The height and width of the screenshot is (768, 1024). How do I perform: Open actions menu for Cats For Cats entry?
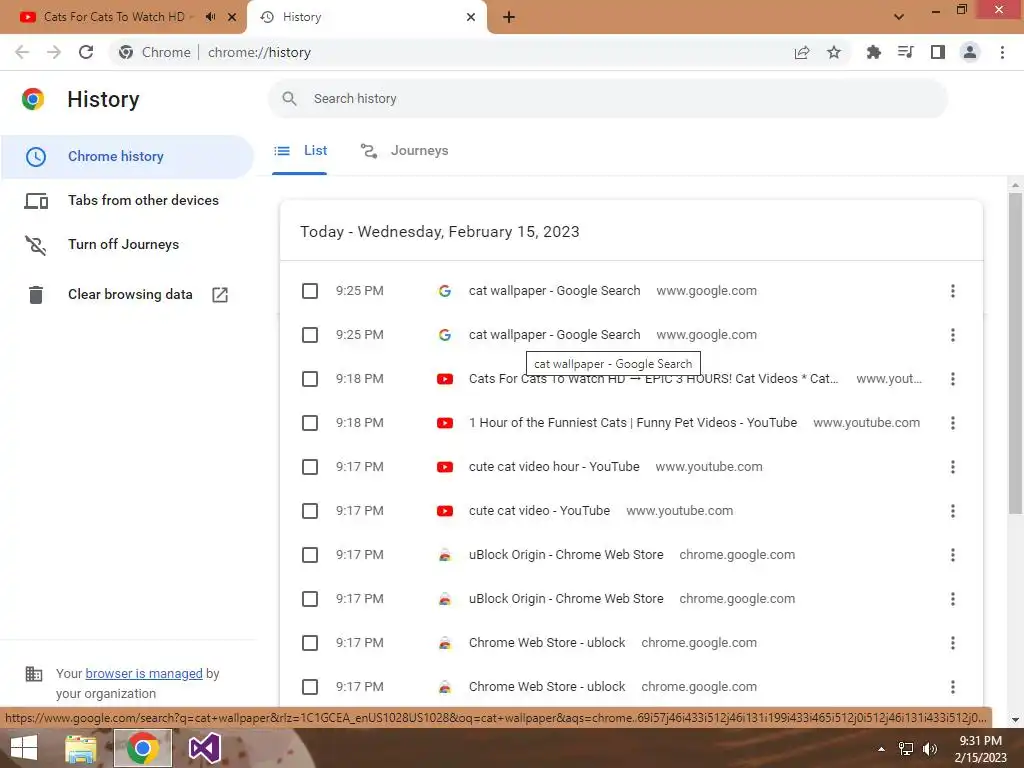[953, 379]
